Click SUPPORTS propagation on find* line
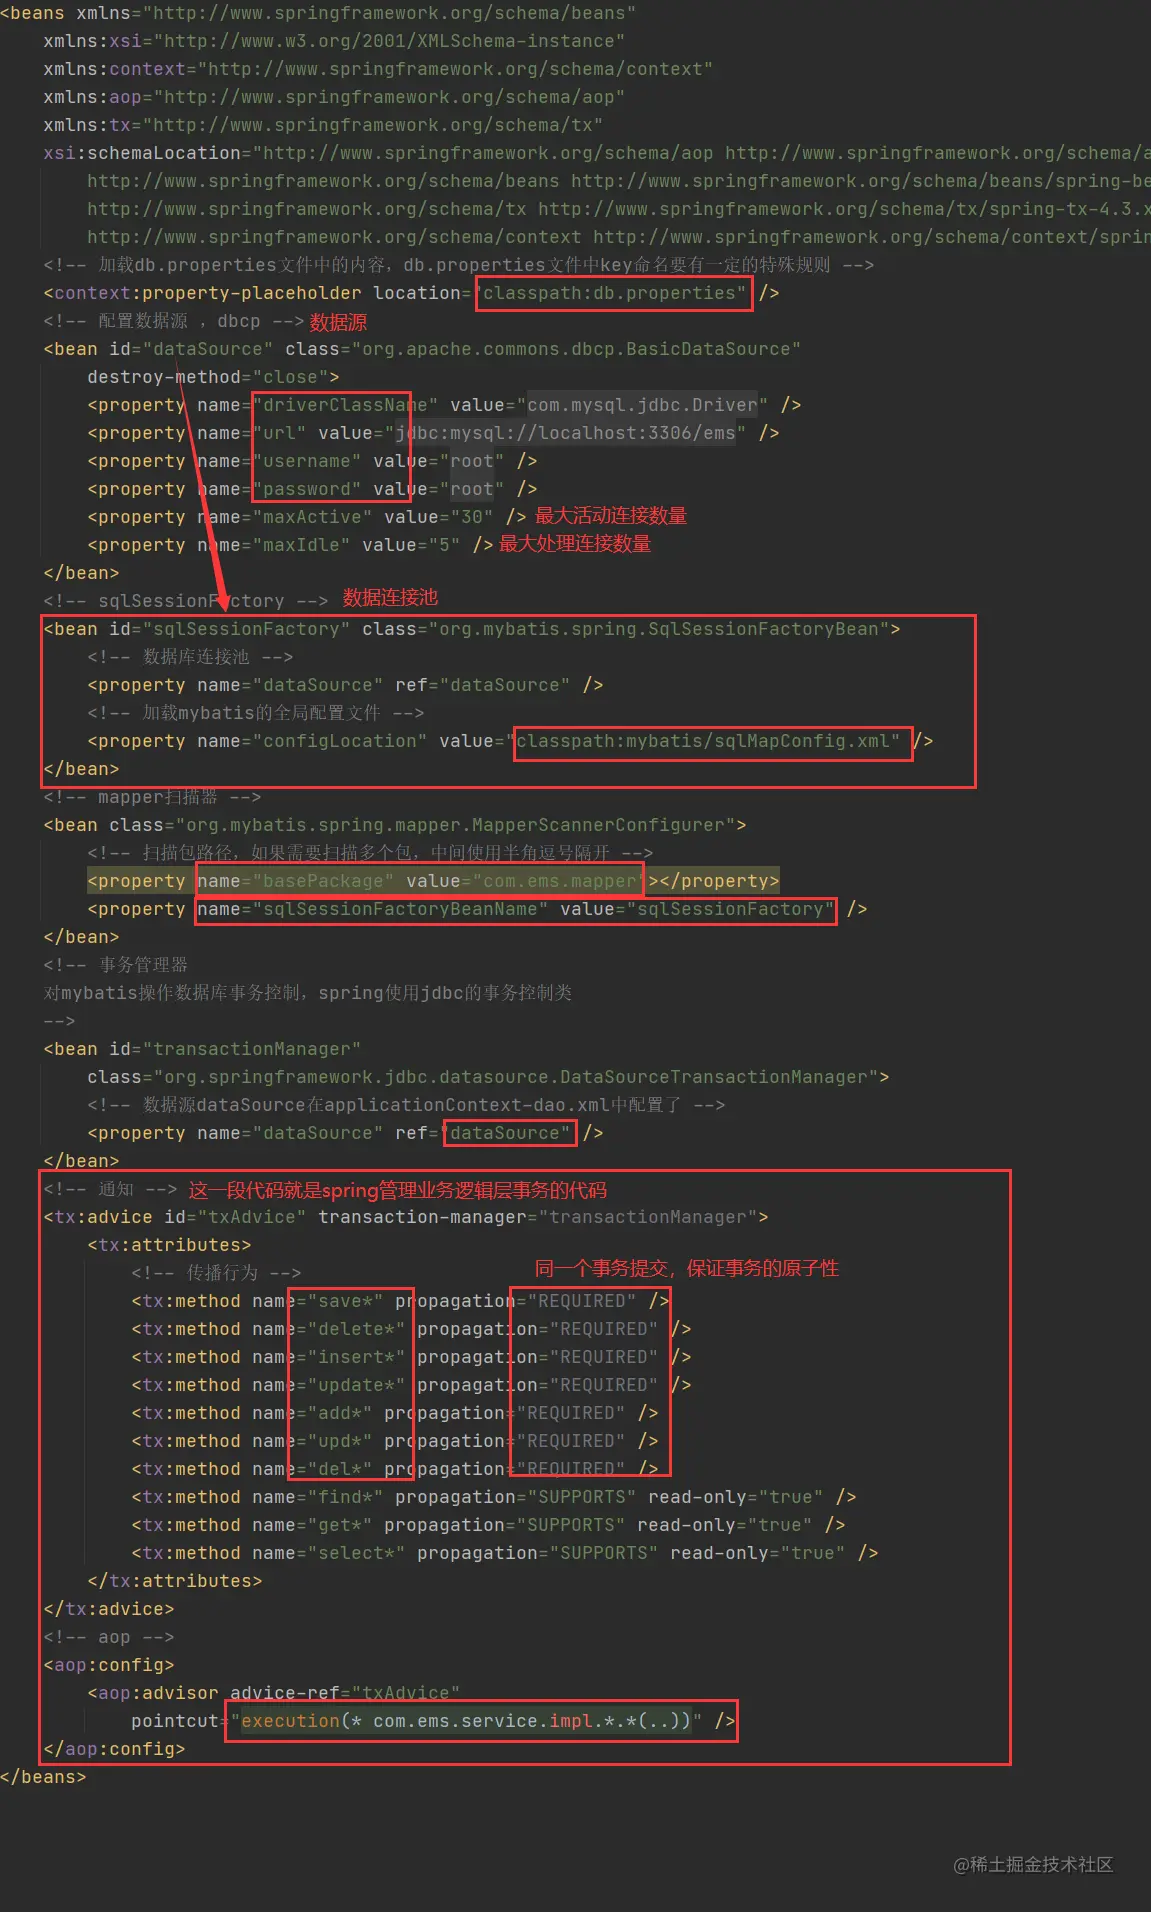Image resolution: width=1151 pixels, height=1912 pixels. coord(582,1497)
